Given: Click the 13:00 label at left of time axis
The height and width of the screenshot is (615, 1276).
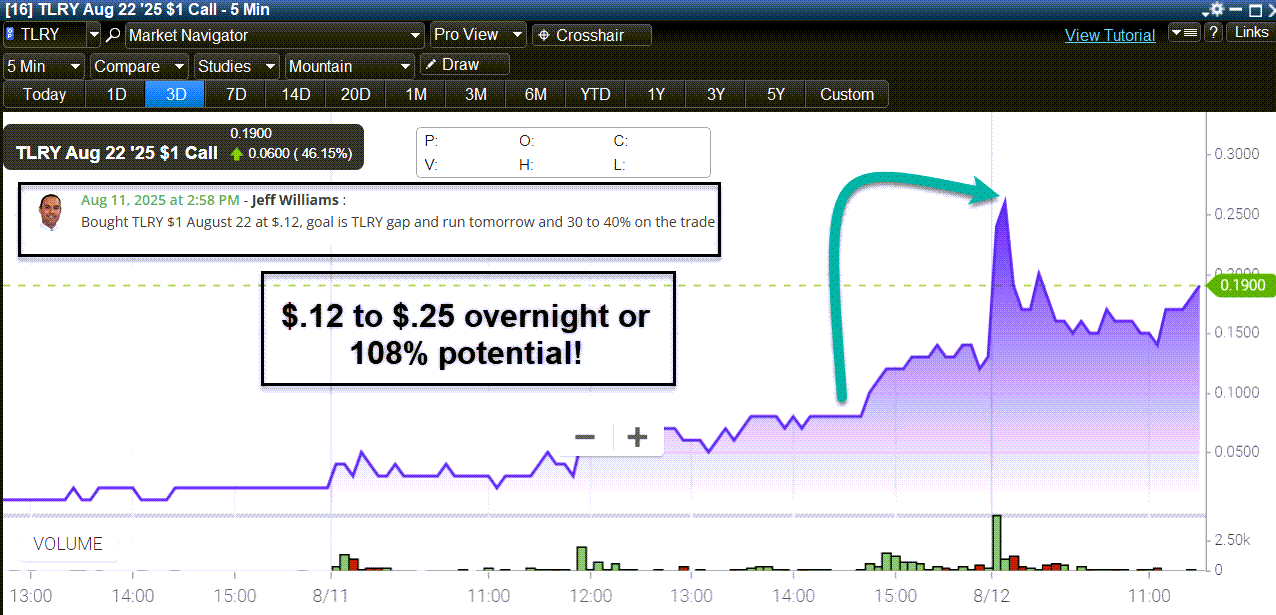Looking at the screenshot, I should [30, 596].
